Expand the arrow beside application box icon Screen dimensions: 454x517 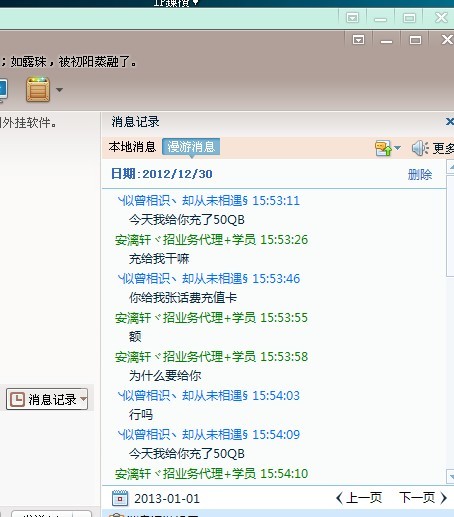click(x=59, y=90)
